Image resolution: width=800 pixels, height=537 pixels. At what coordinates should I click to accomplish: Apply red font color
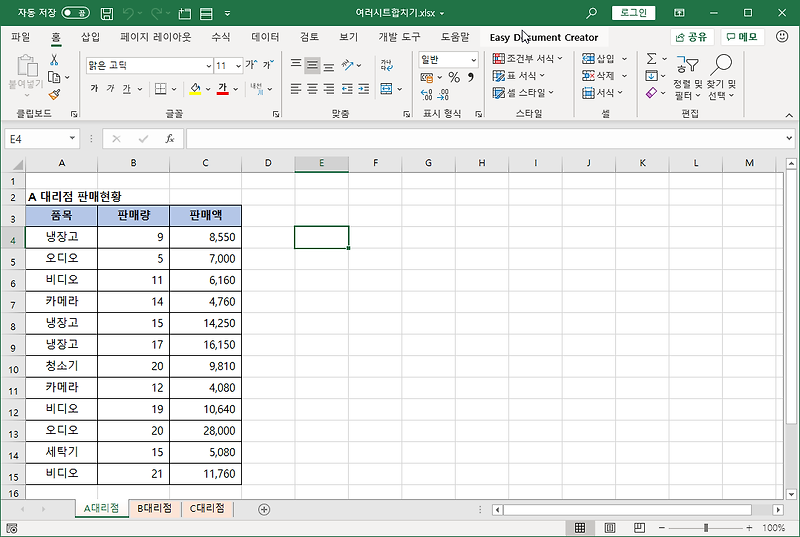pos(222,89)
